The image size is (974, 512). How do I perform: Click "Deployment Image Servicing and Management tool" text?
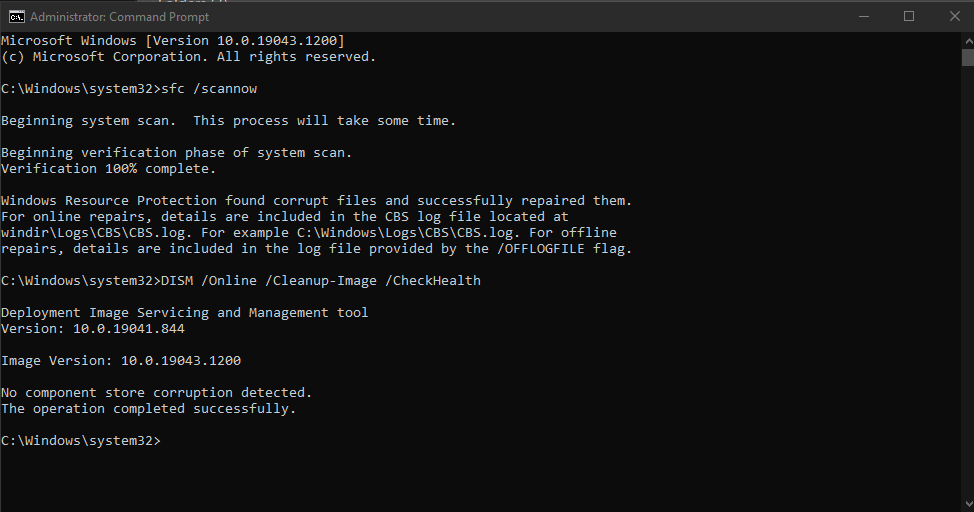[x=184, y=313]
